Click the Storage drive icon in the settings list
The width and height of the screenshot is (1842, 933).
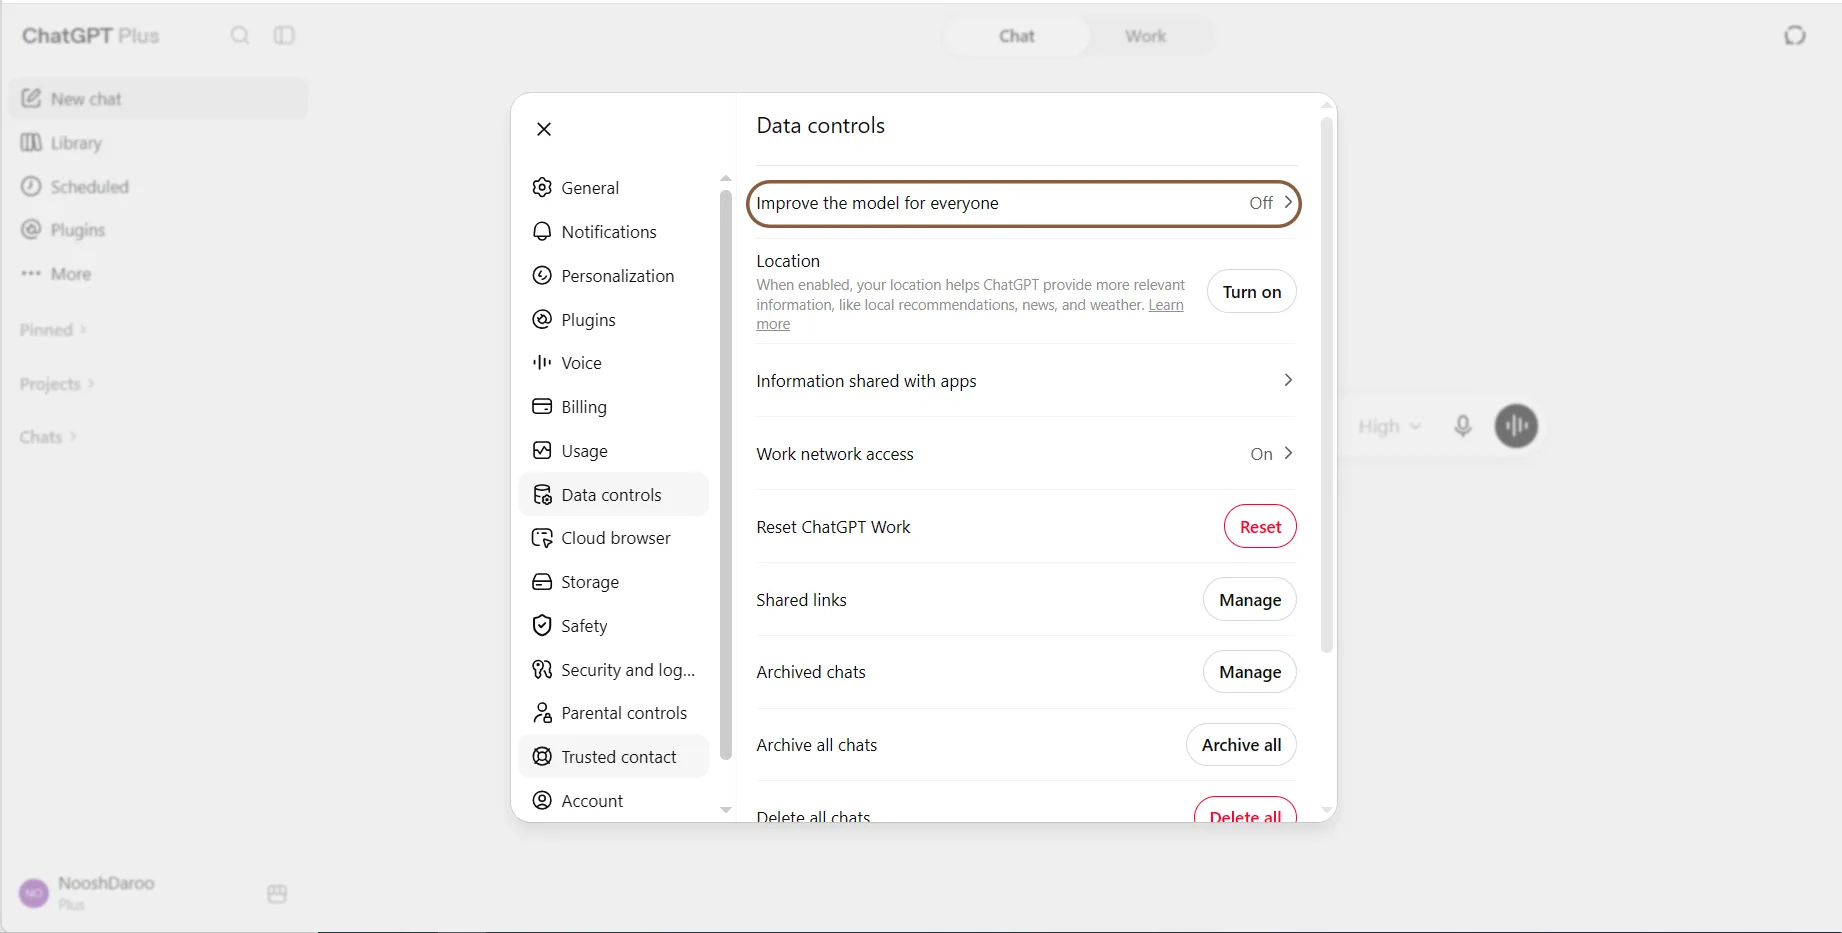542,582
